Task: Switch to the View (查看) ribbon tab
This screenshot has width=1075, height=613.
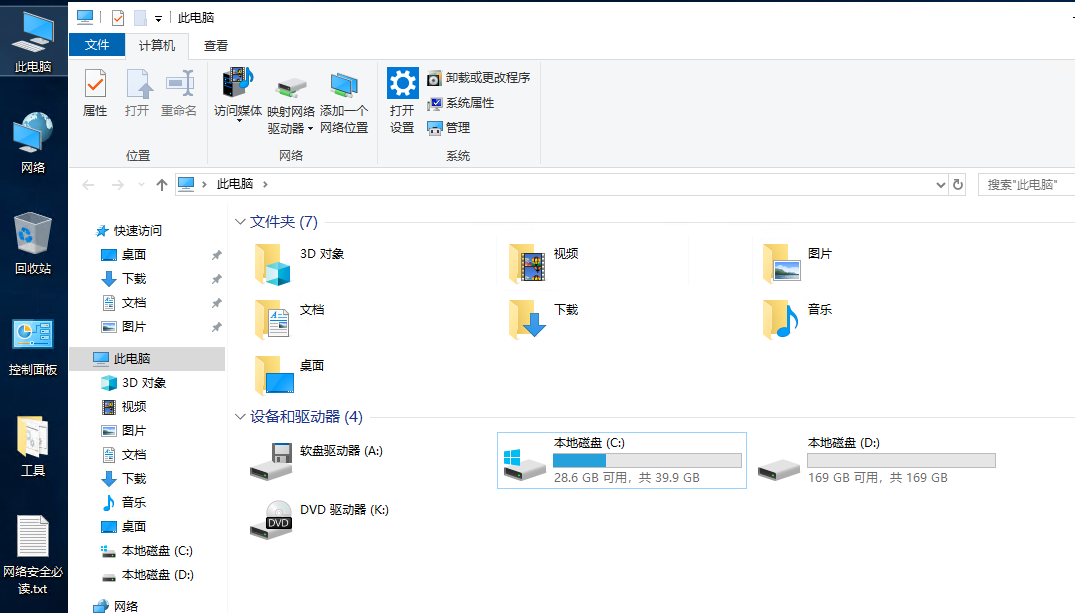Action: coord(216,46)
